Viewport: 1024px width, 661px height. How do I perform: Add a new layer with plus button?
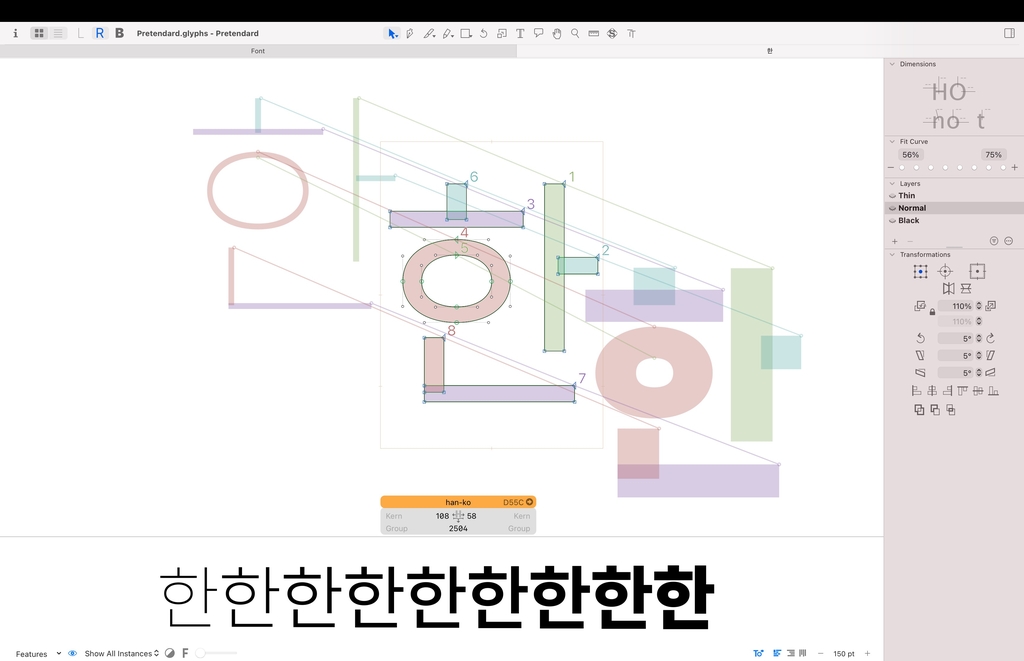pyautogui.click(x=894, y=241)
